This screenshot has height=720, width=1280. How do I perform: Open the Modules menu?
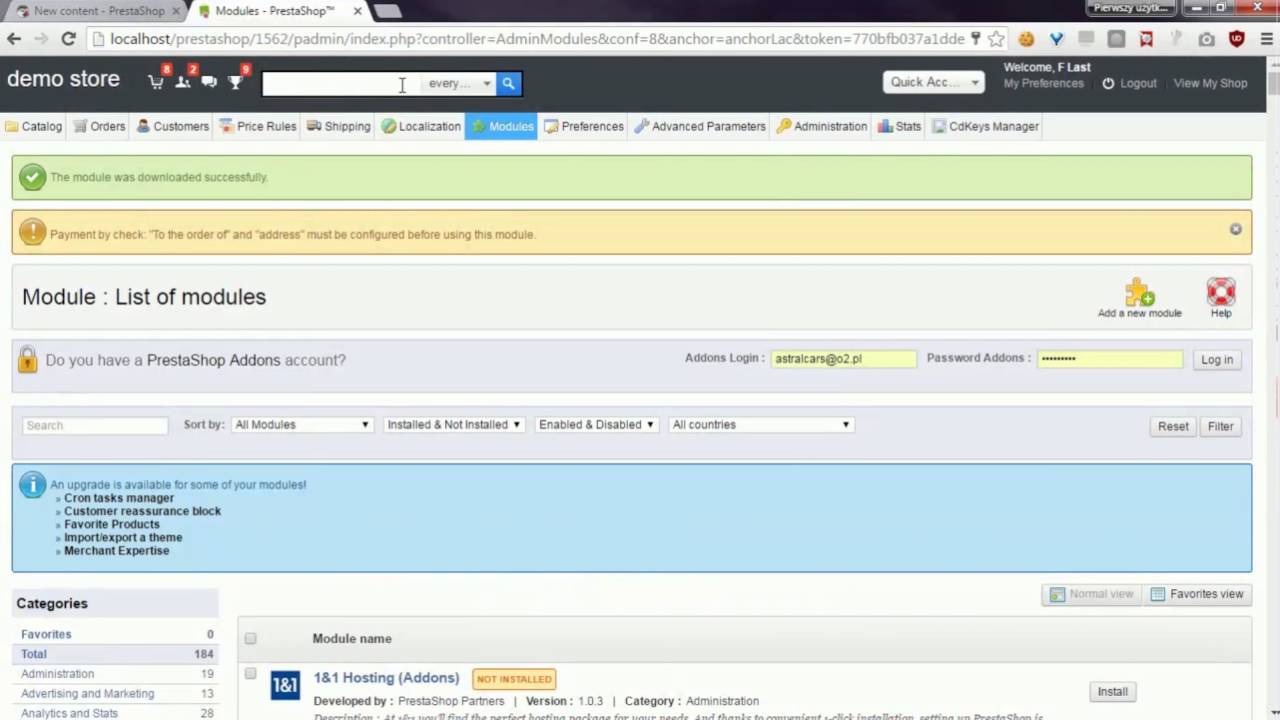click(501, 126)
